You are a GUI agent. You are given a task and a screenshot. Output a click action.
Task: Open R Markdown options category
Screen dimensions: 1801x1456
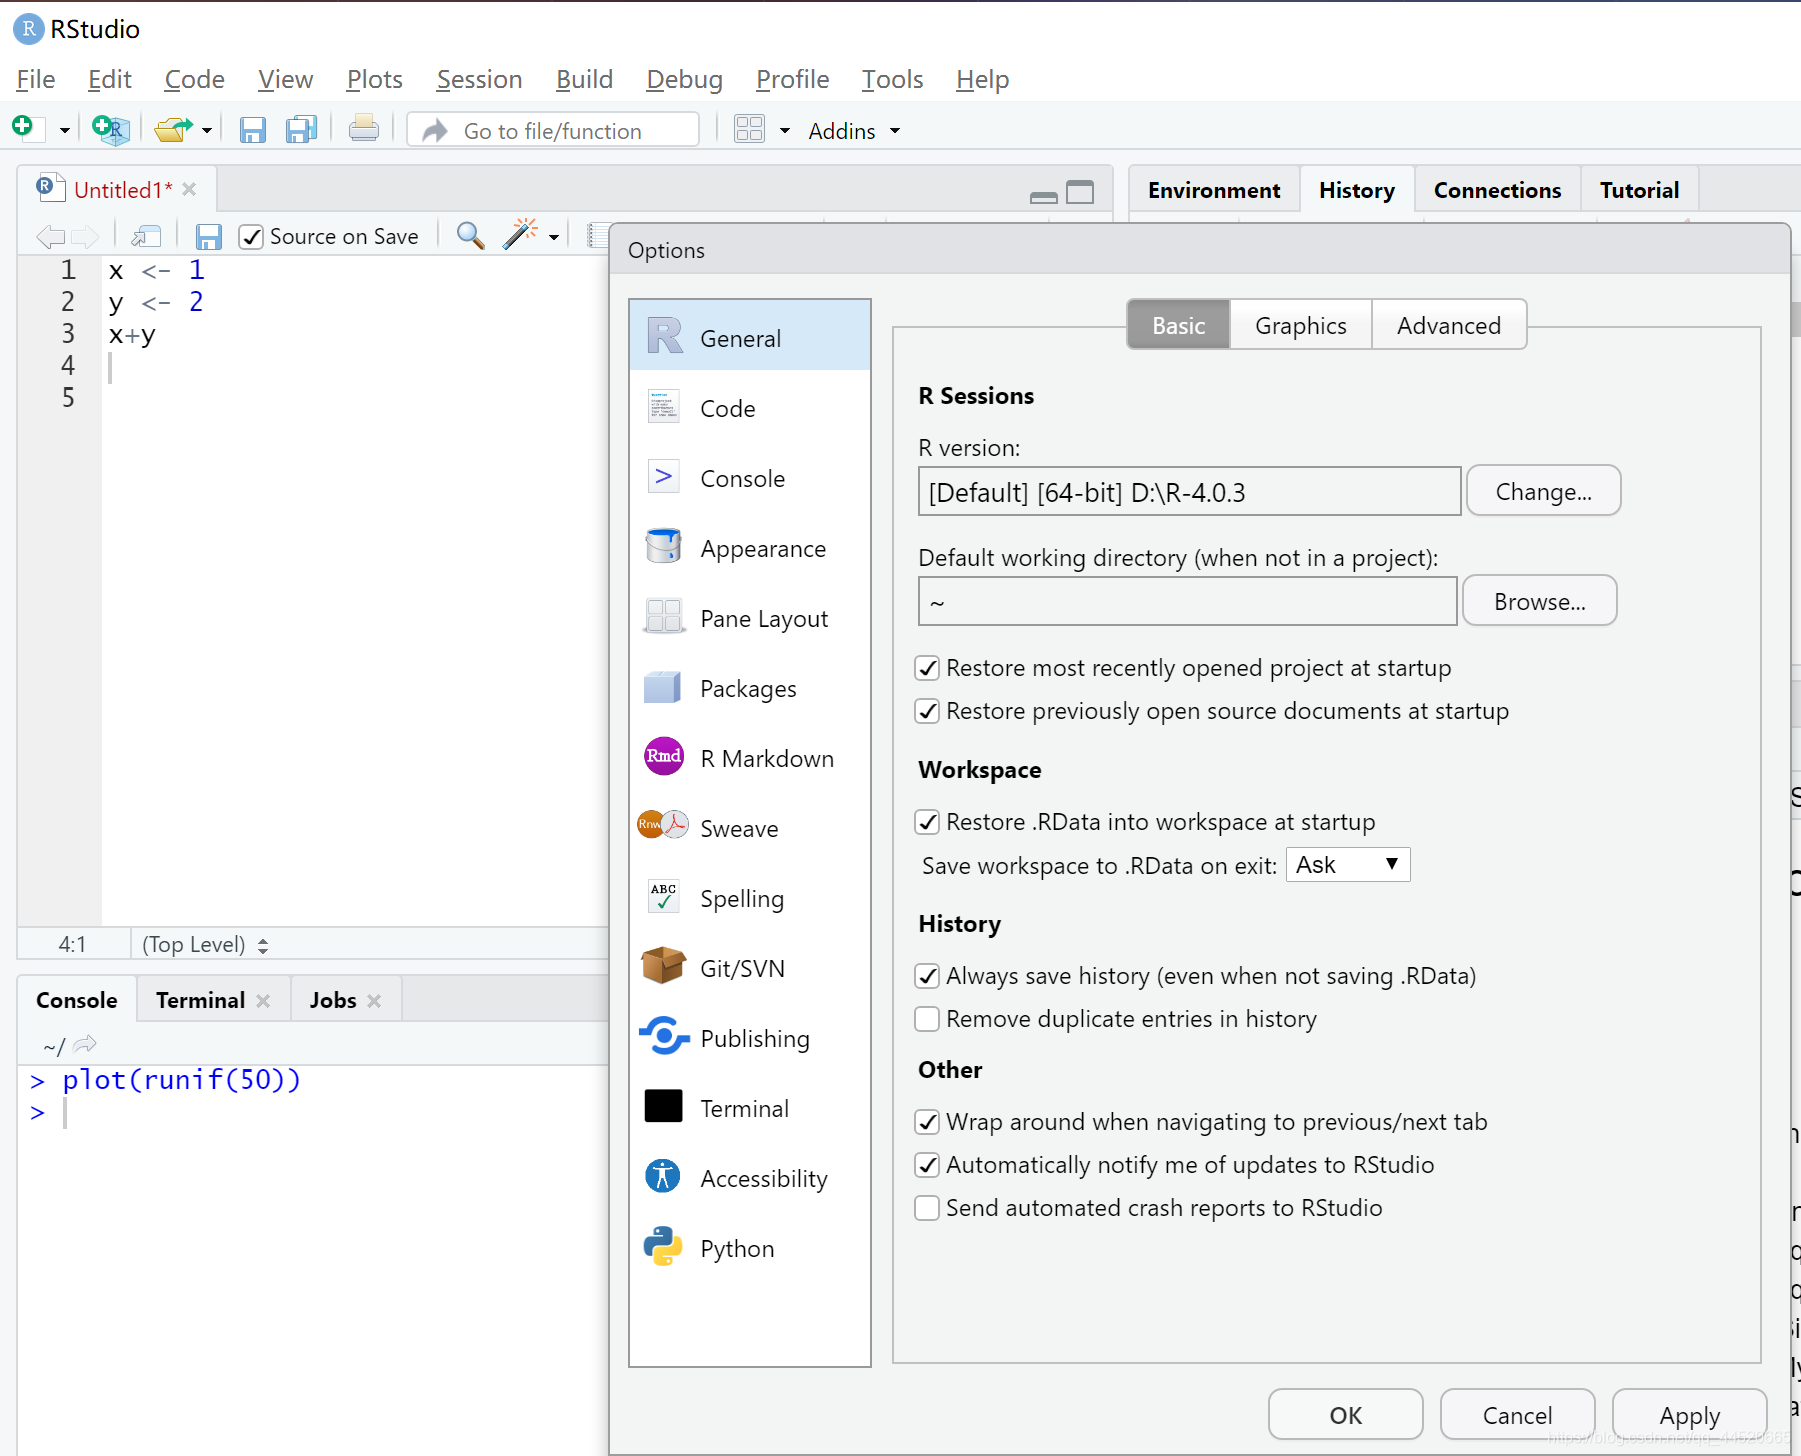coord(750,758)
